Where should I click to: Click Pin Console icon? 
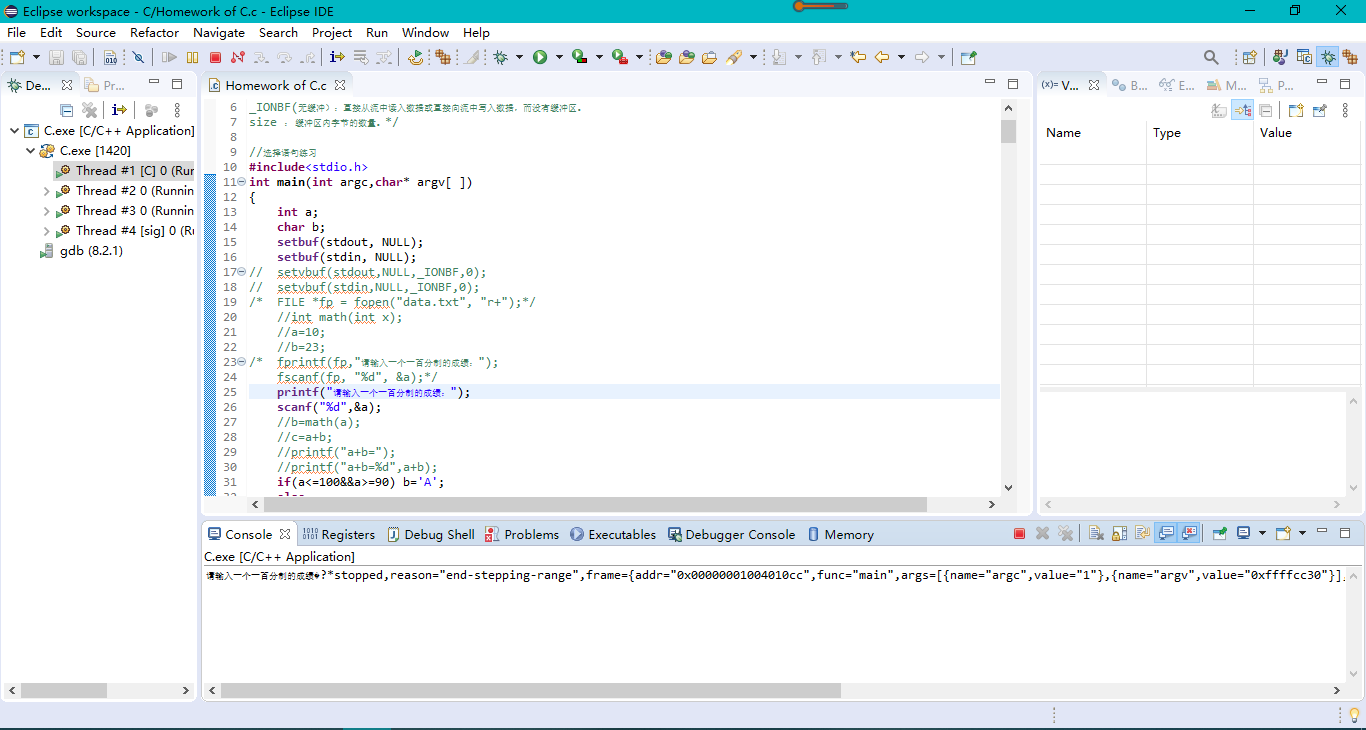point(1220,534)
